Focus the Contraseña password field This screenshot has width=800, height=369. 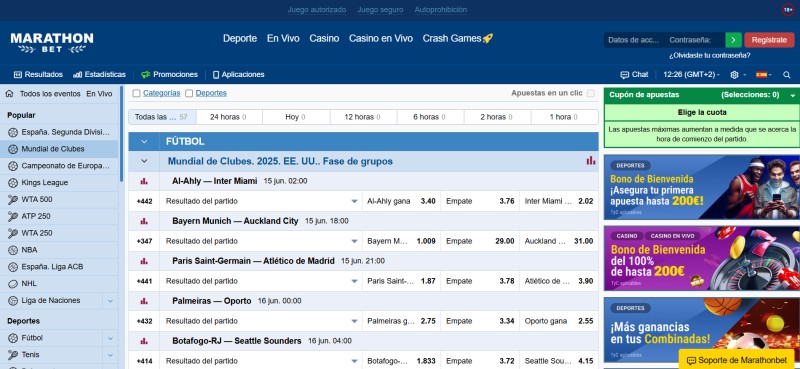(694, 40)
